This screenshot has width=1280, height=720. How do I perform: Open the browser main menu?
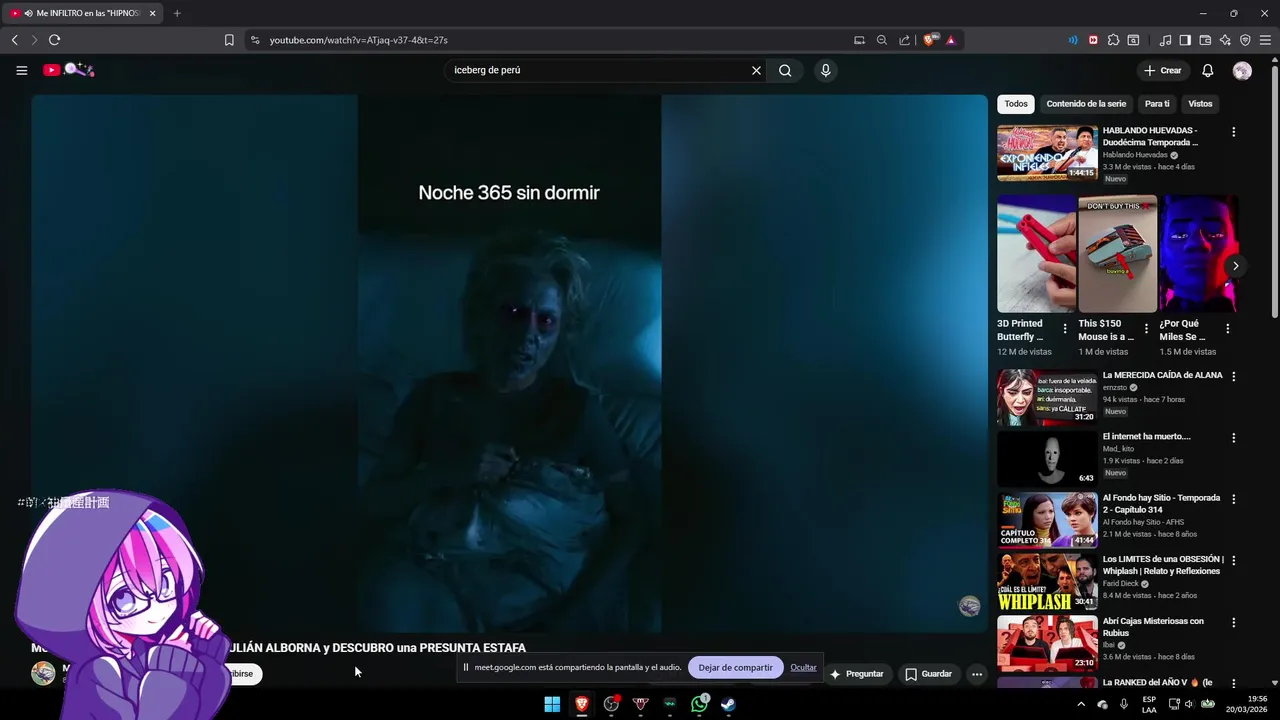click(x=1265, y=40)
